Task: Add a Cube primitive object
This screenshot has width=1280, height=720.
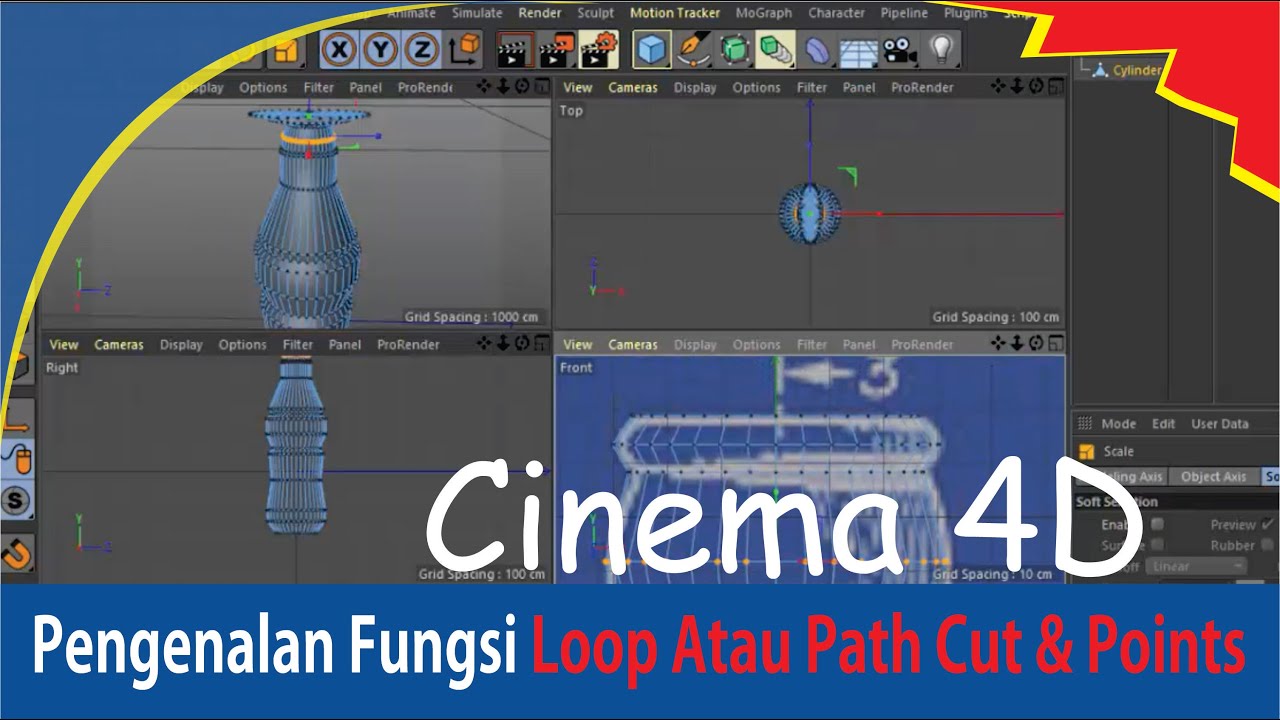Action: click(652, 49)
